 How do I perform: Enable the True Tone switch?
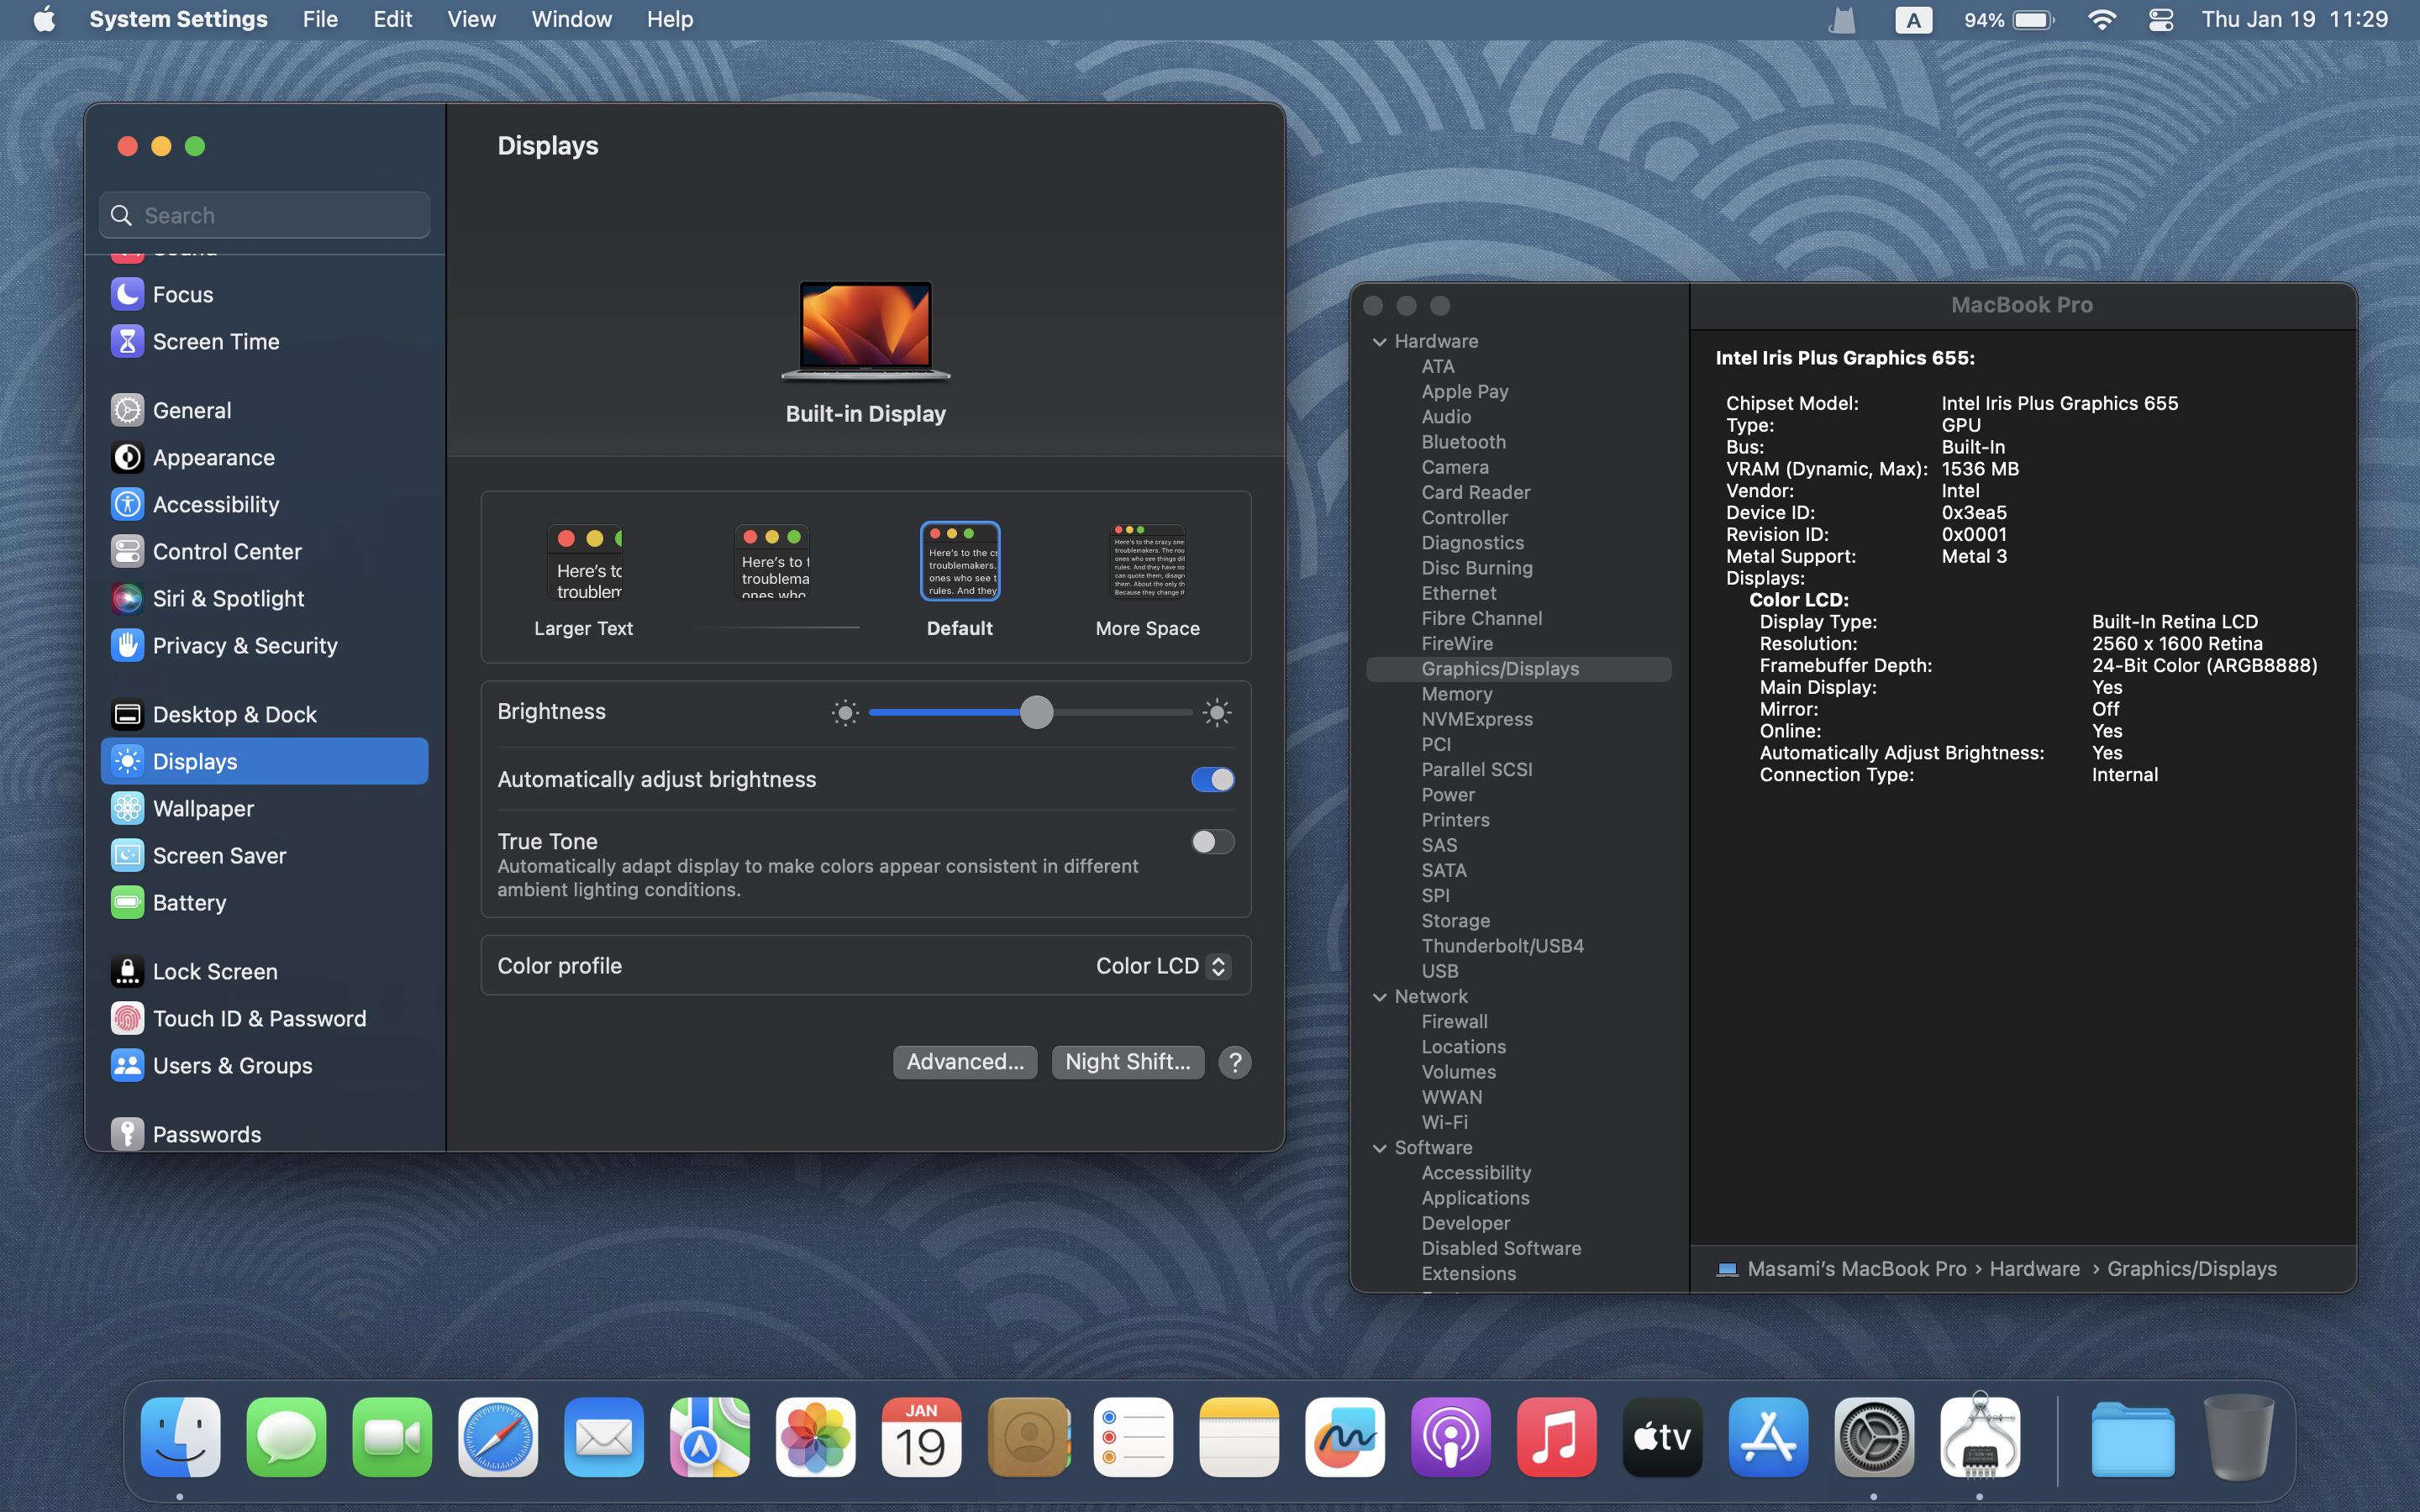click(1212, 842)
